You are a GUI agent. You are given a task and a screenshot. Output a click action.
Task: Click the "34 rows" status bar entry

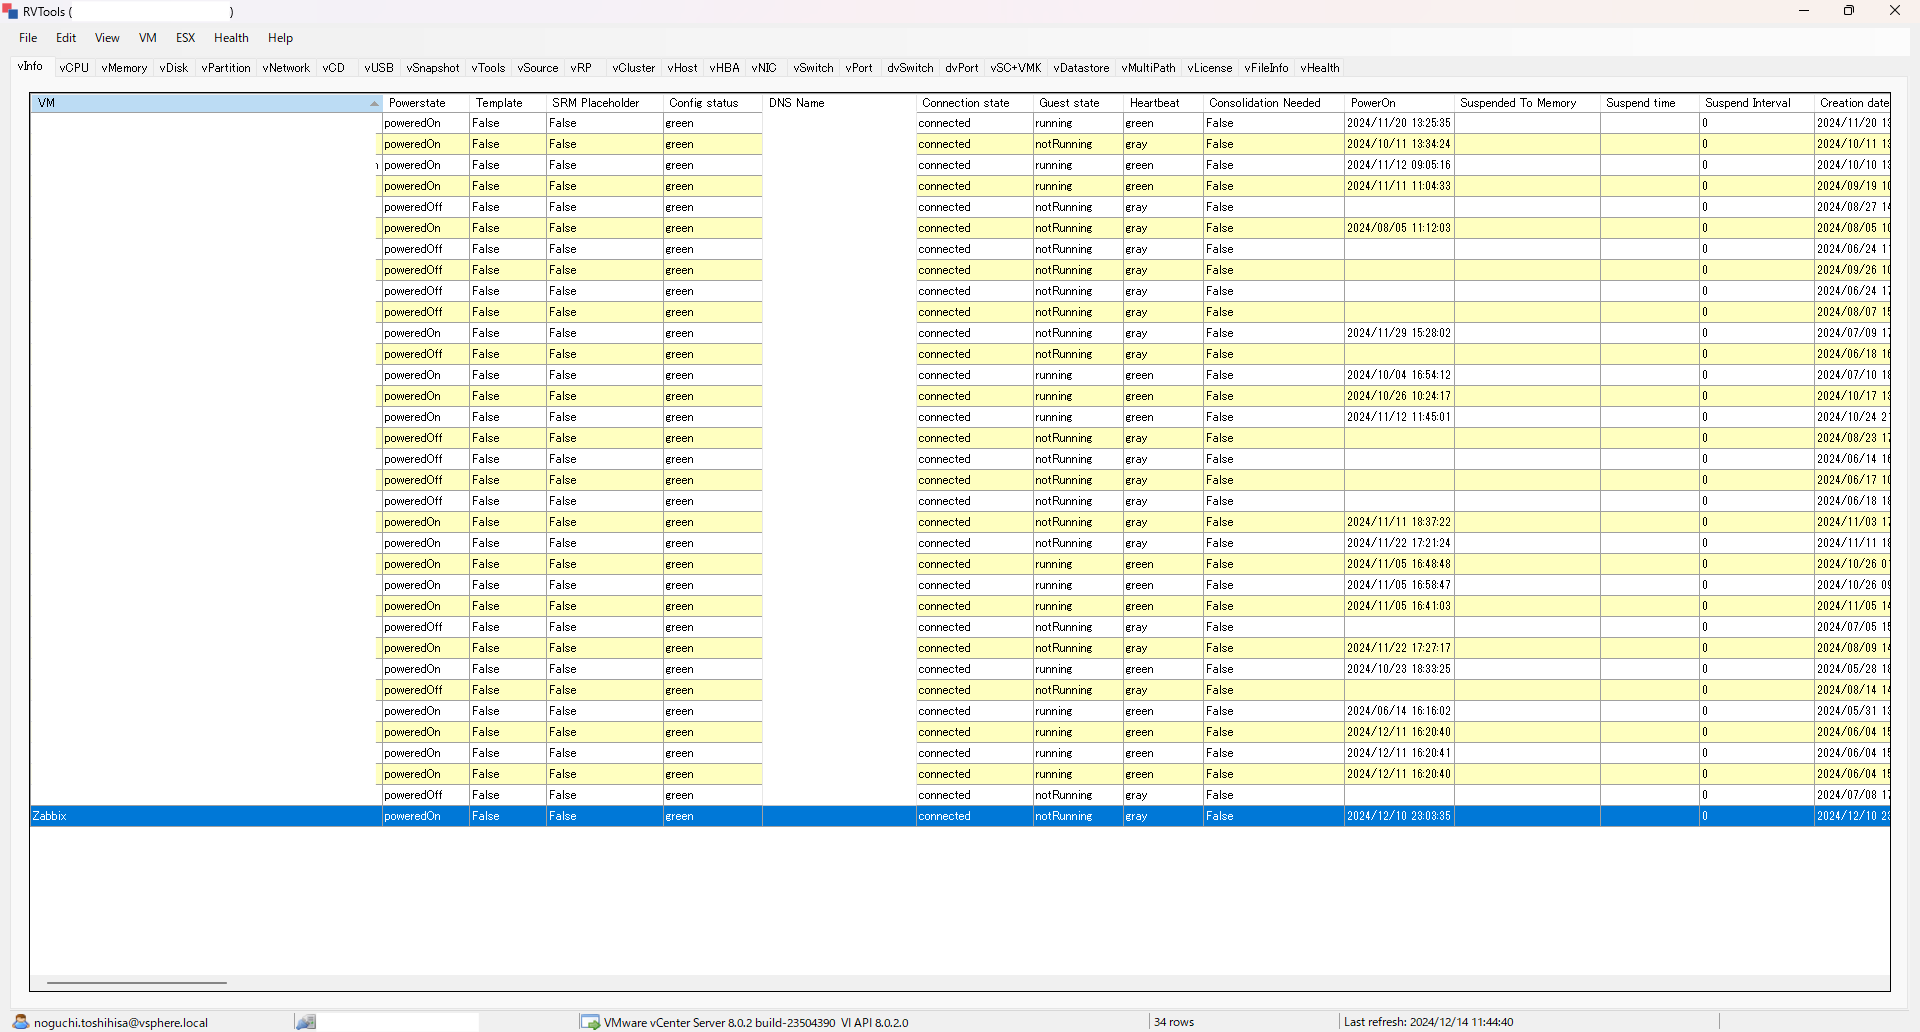point(1174,1022)
